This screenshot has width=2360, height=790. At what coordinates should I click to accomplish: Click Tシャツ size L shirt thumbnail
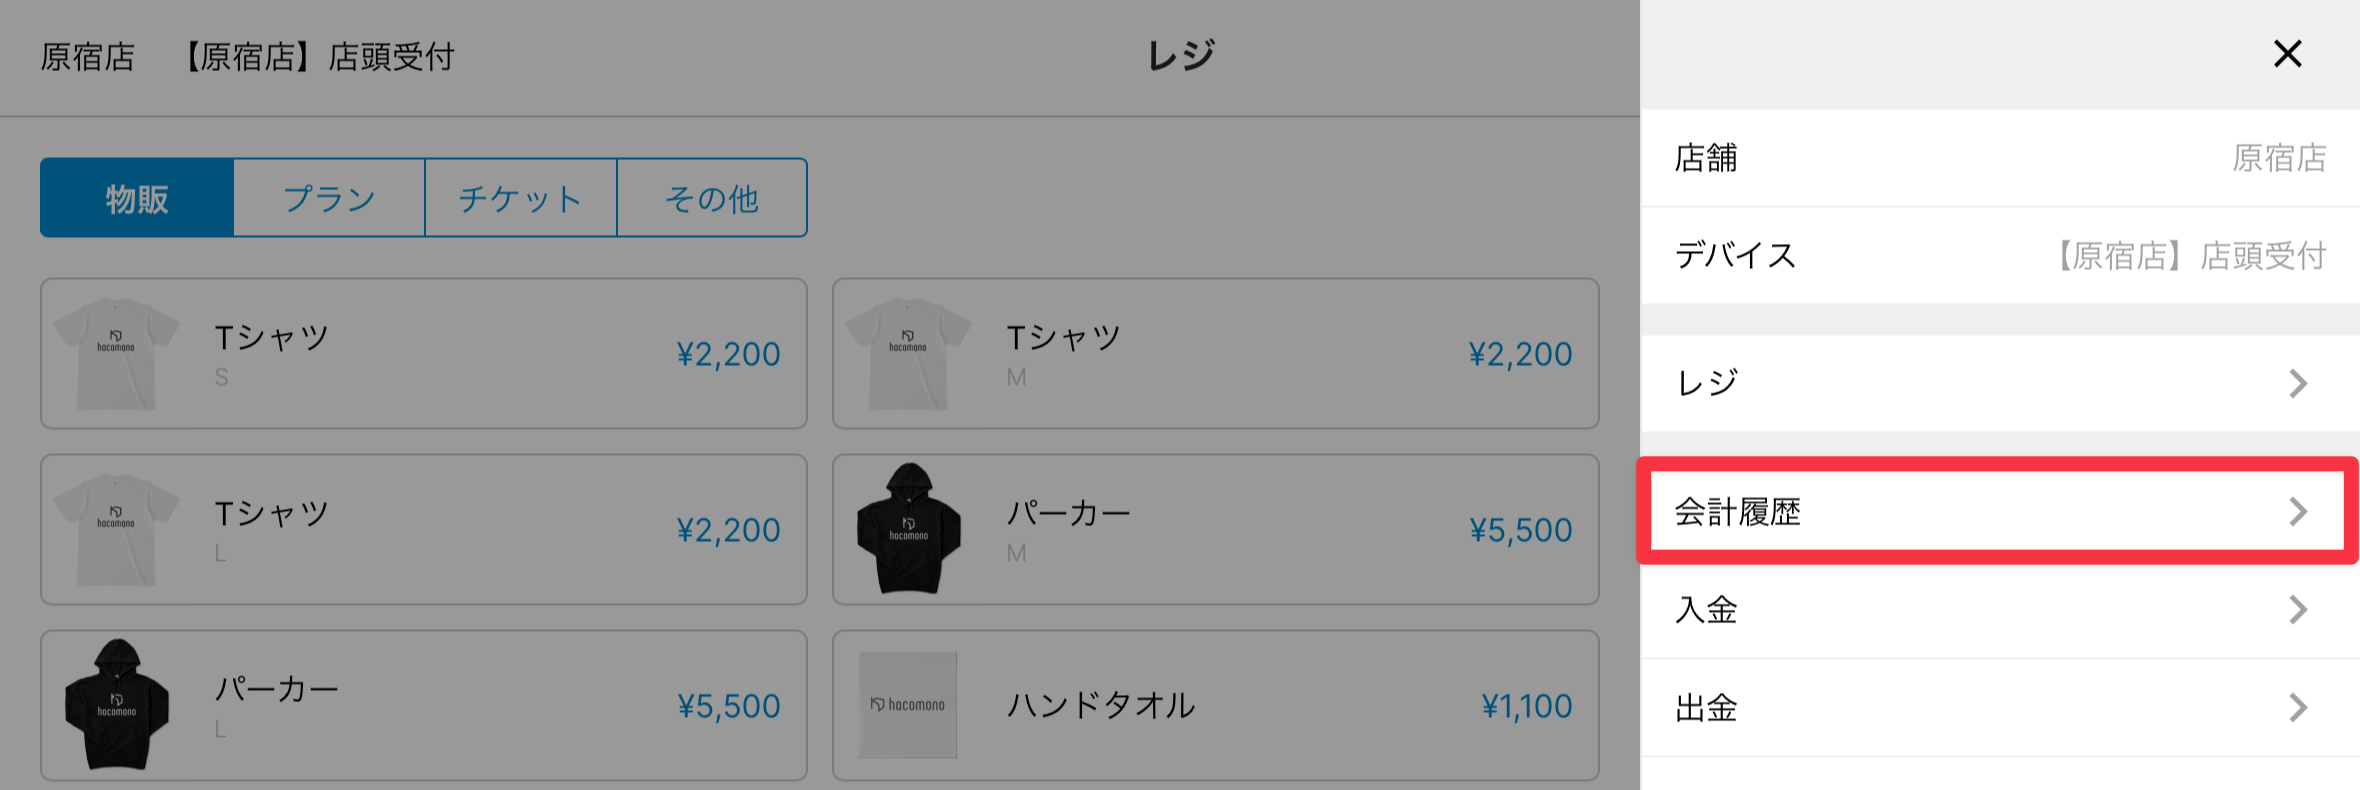tap(116, 530)
